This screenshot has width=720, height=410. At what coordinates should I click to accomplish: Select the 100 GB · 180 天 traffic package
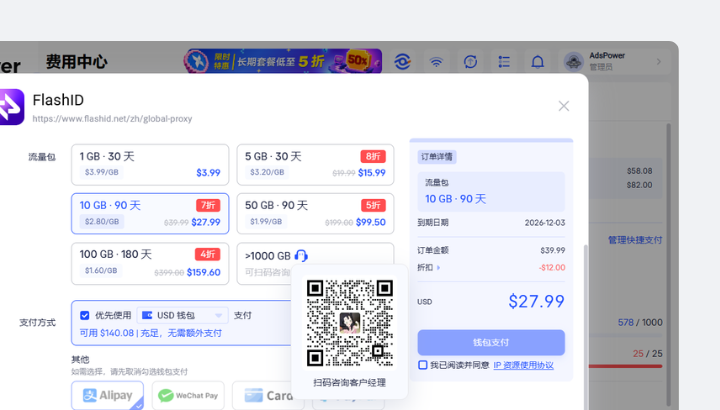click(x=150, y=264)
